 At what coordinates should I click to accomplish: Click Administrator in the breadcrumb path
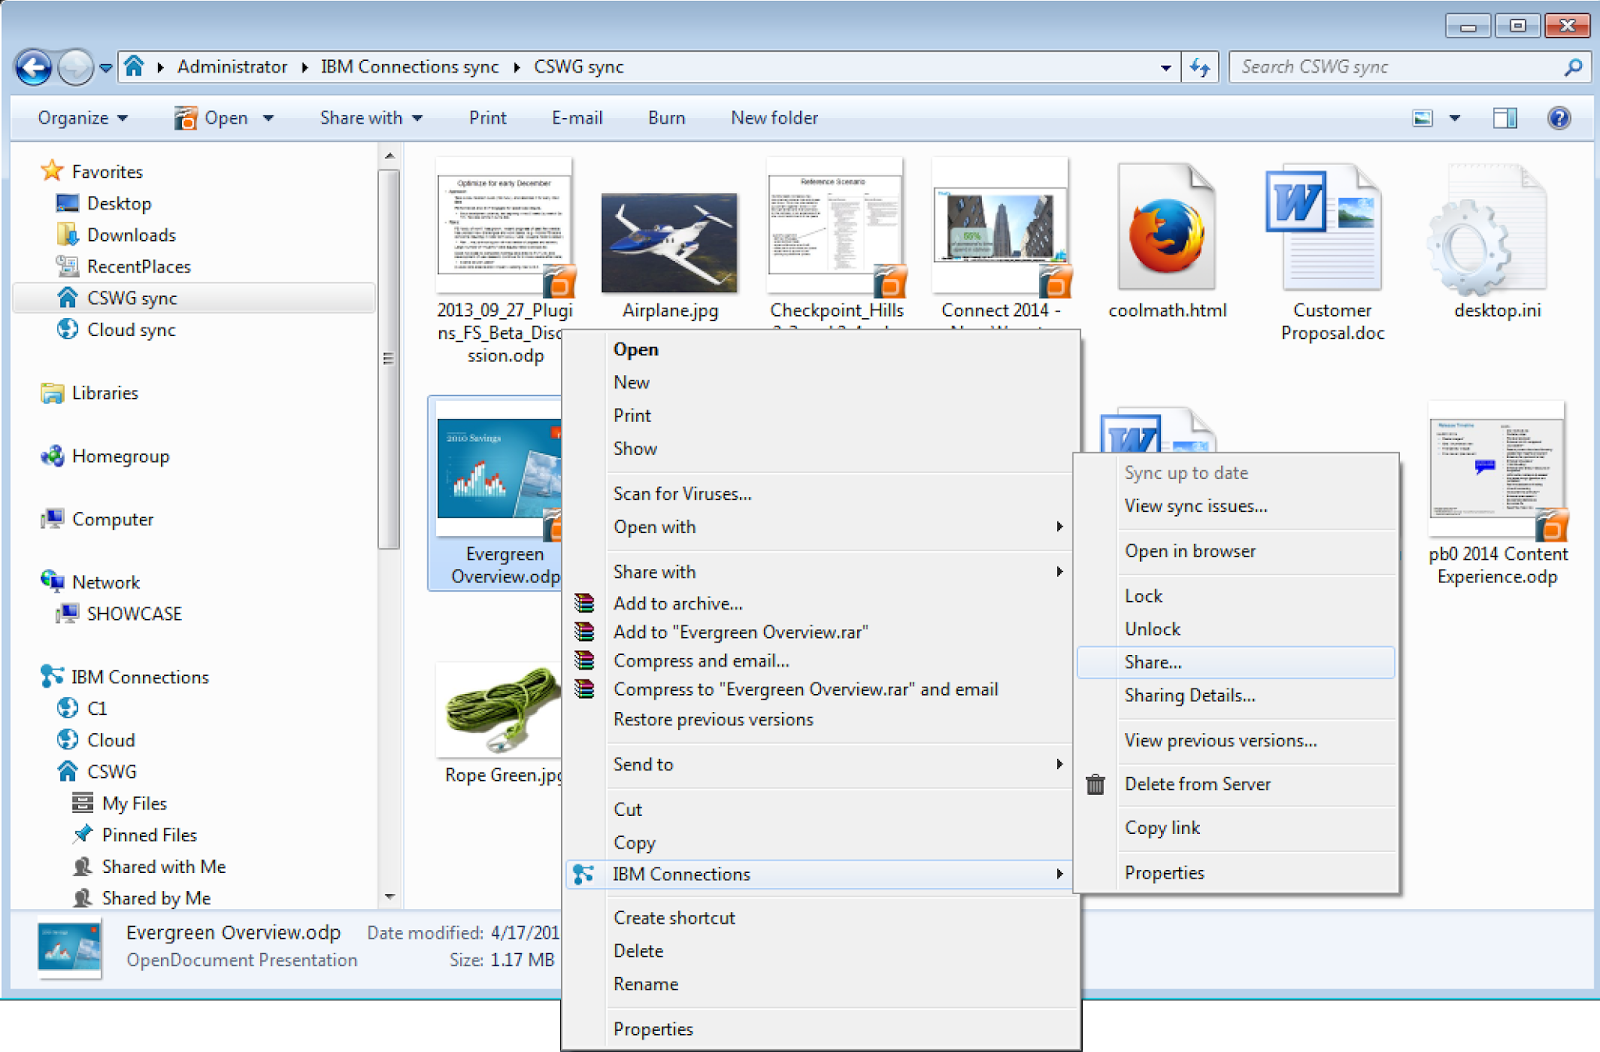tap(232, 67)
